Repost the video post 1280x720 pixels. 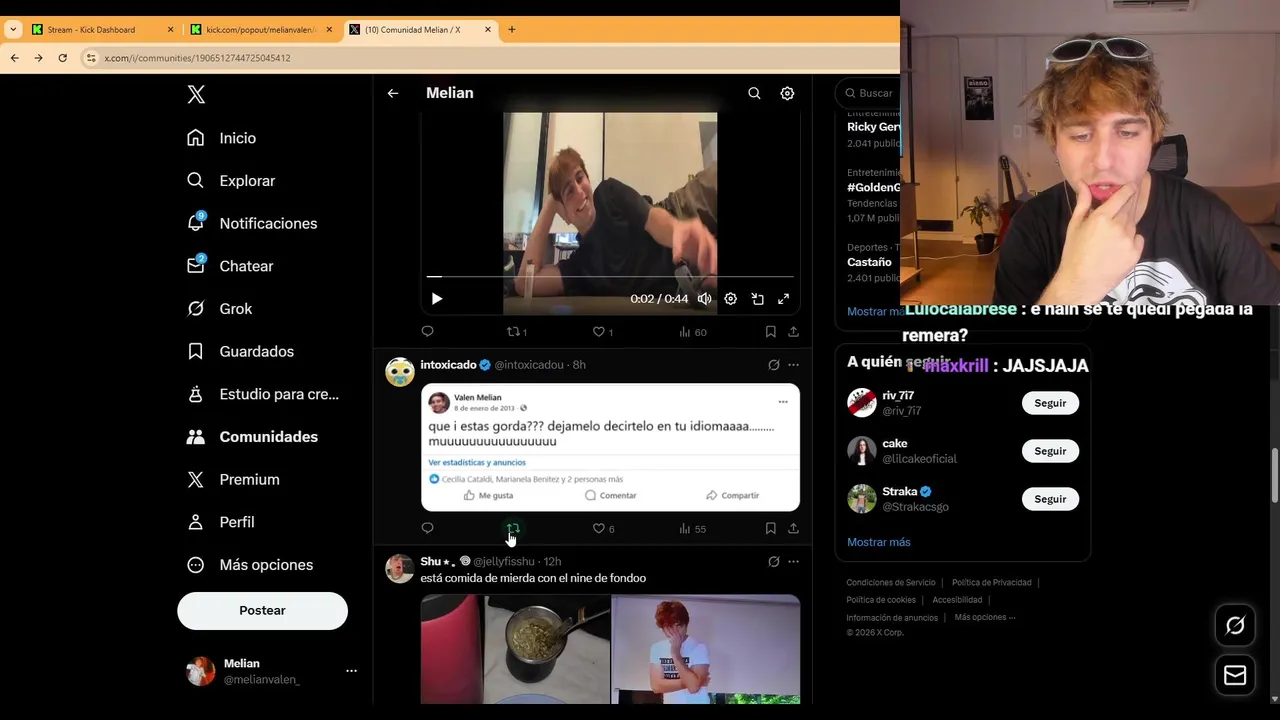(517, 332)
